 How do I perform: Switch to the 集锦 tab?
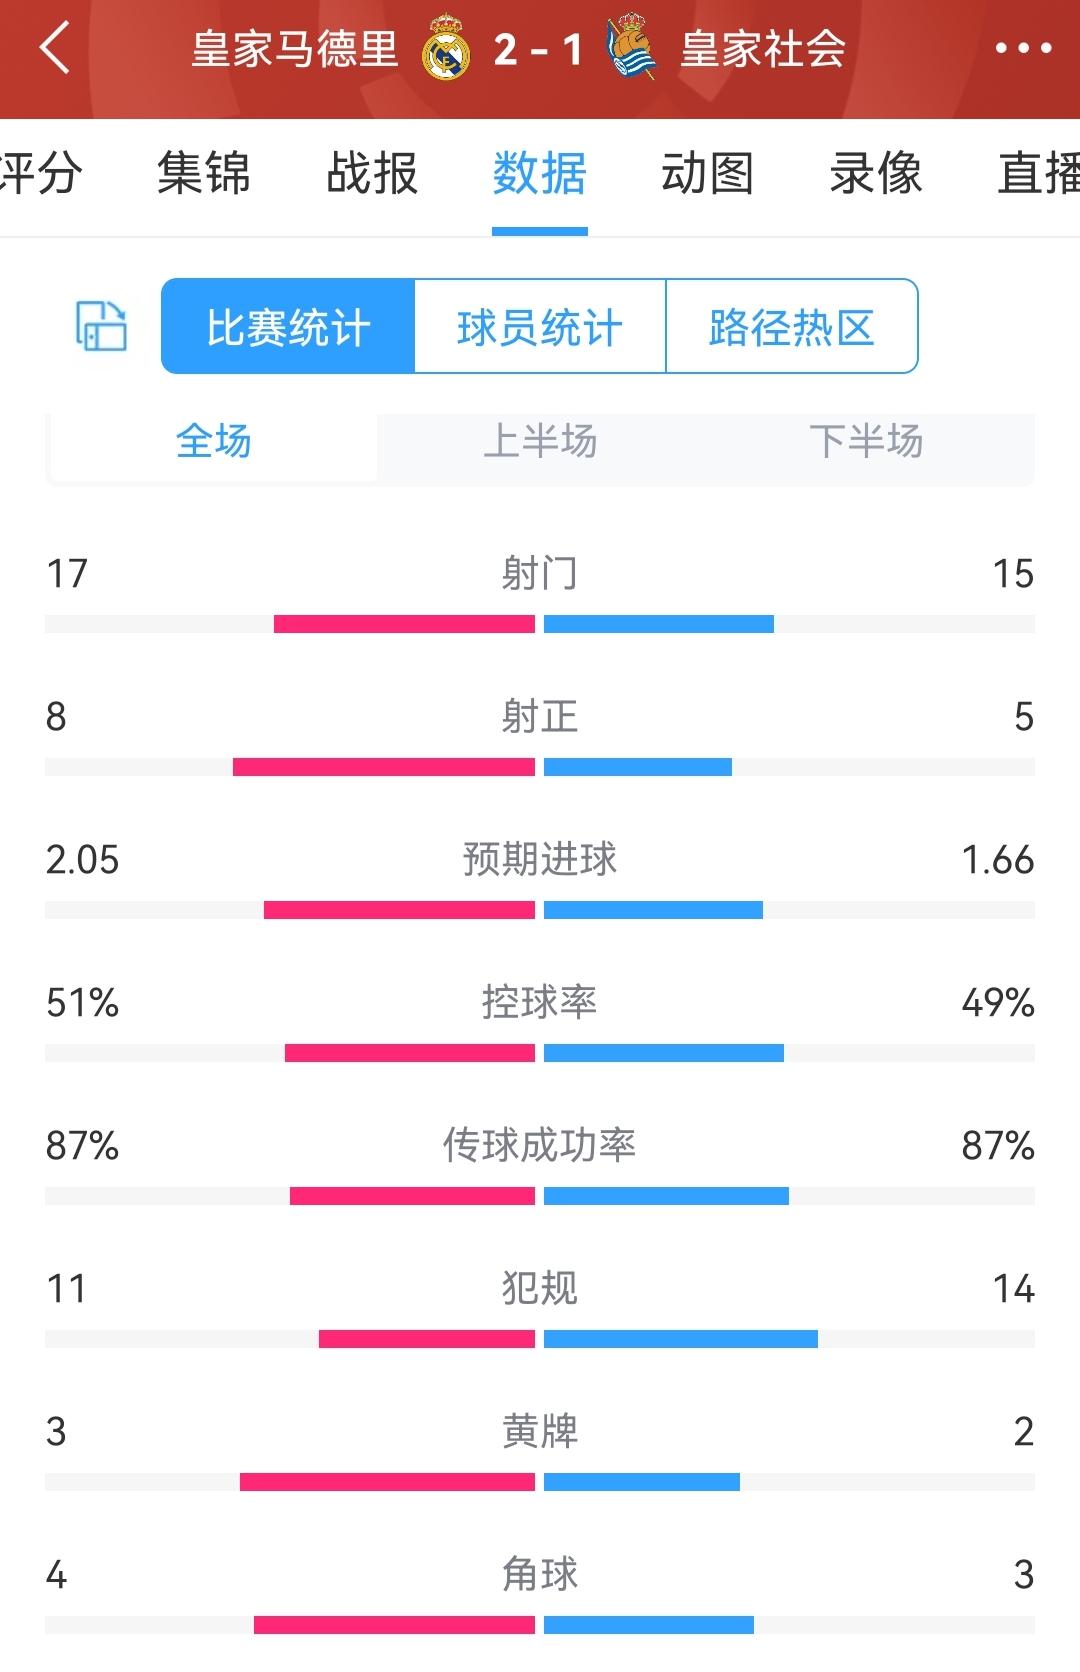204,174
